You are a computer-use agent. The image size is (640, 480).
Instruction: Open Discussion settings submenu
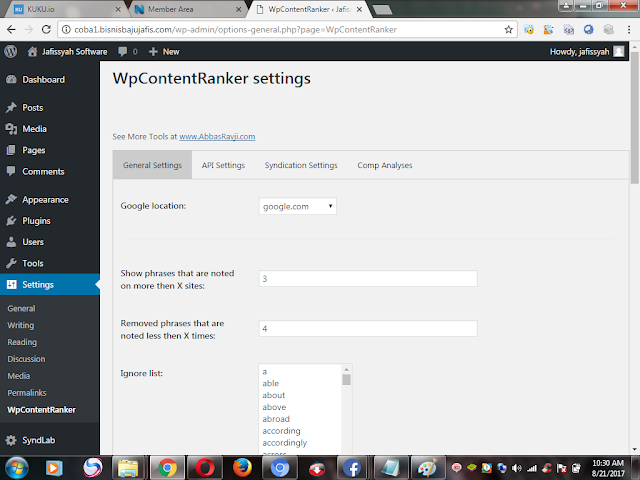(x=27, y=359)
